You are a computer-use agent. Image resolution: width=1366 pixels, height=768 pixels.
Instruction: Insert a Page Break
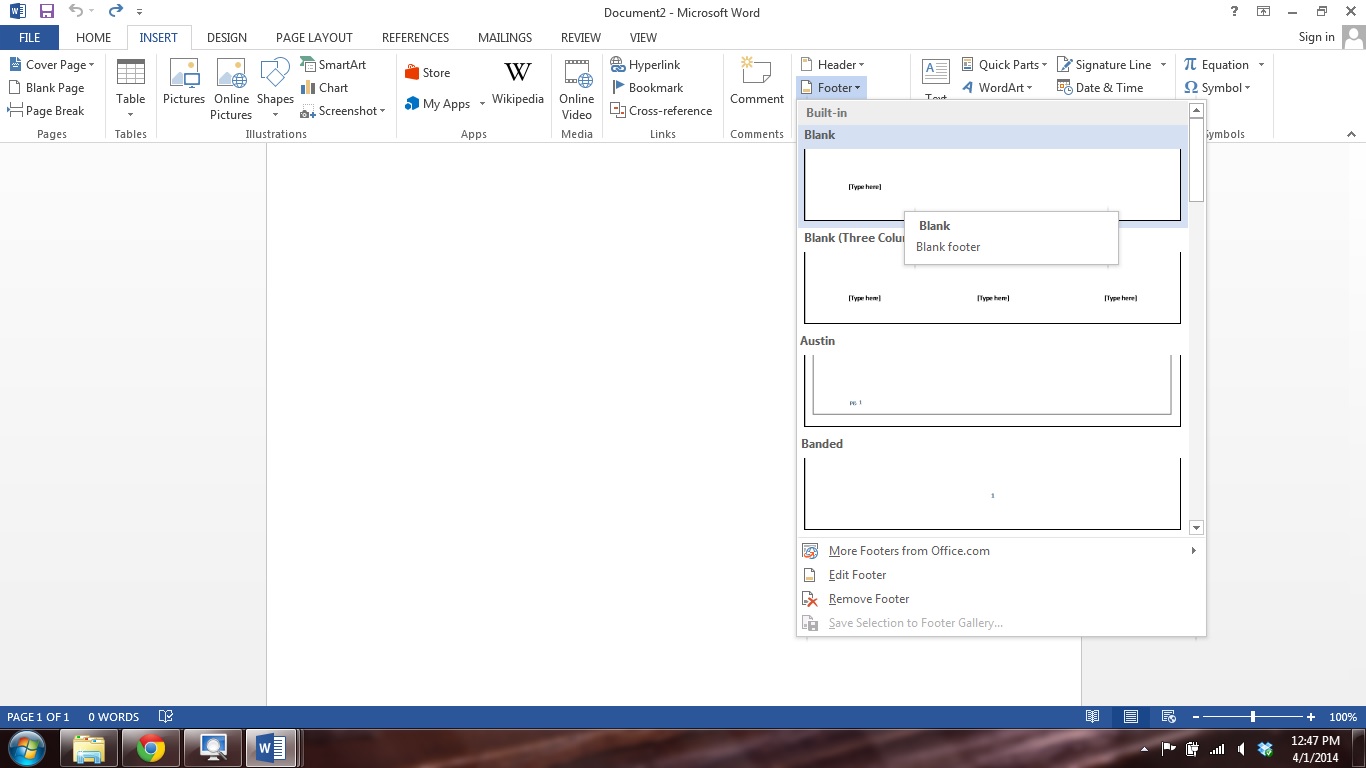[x=47, y=111]
